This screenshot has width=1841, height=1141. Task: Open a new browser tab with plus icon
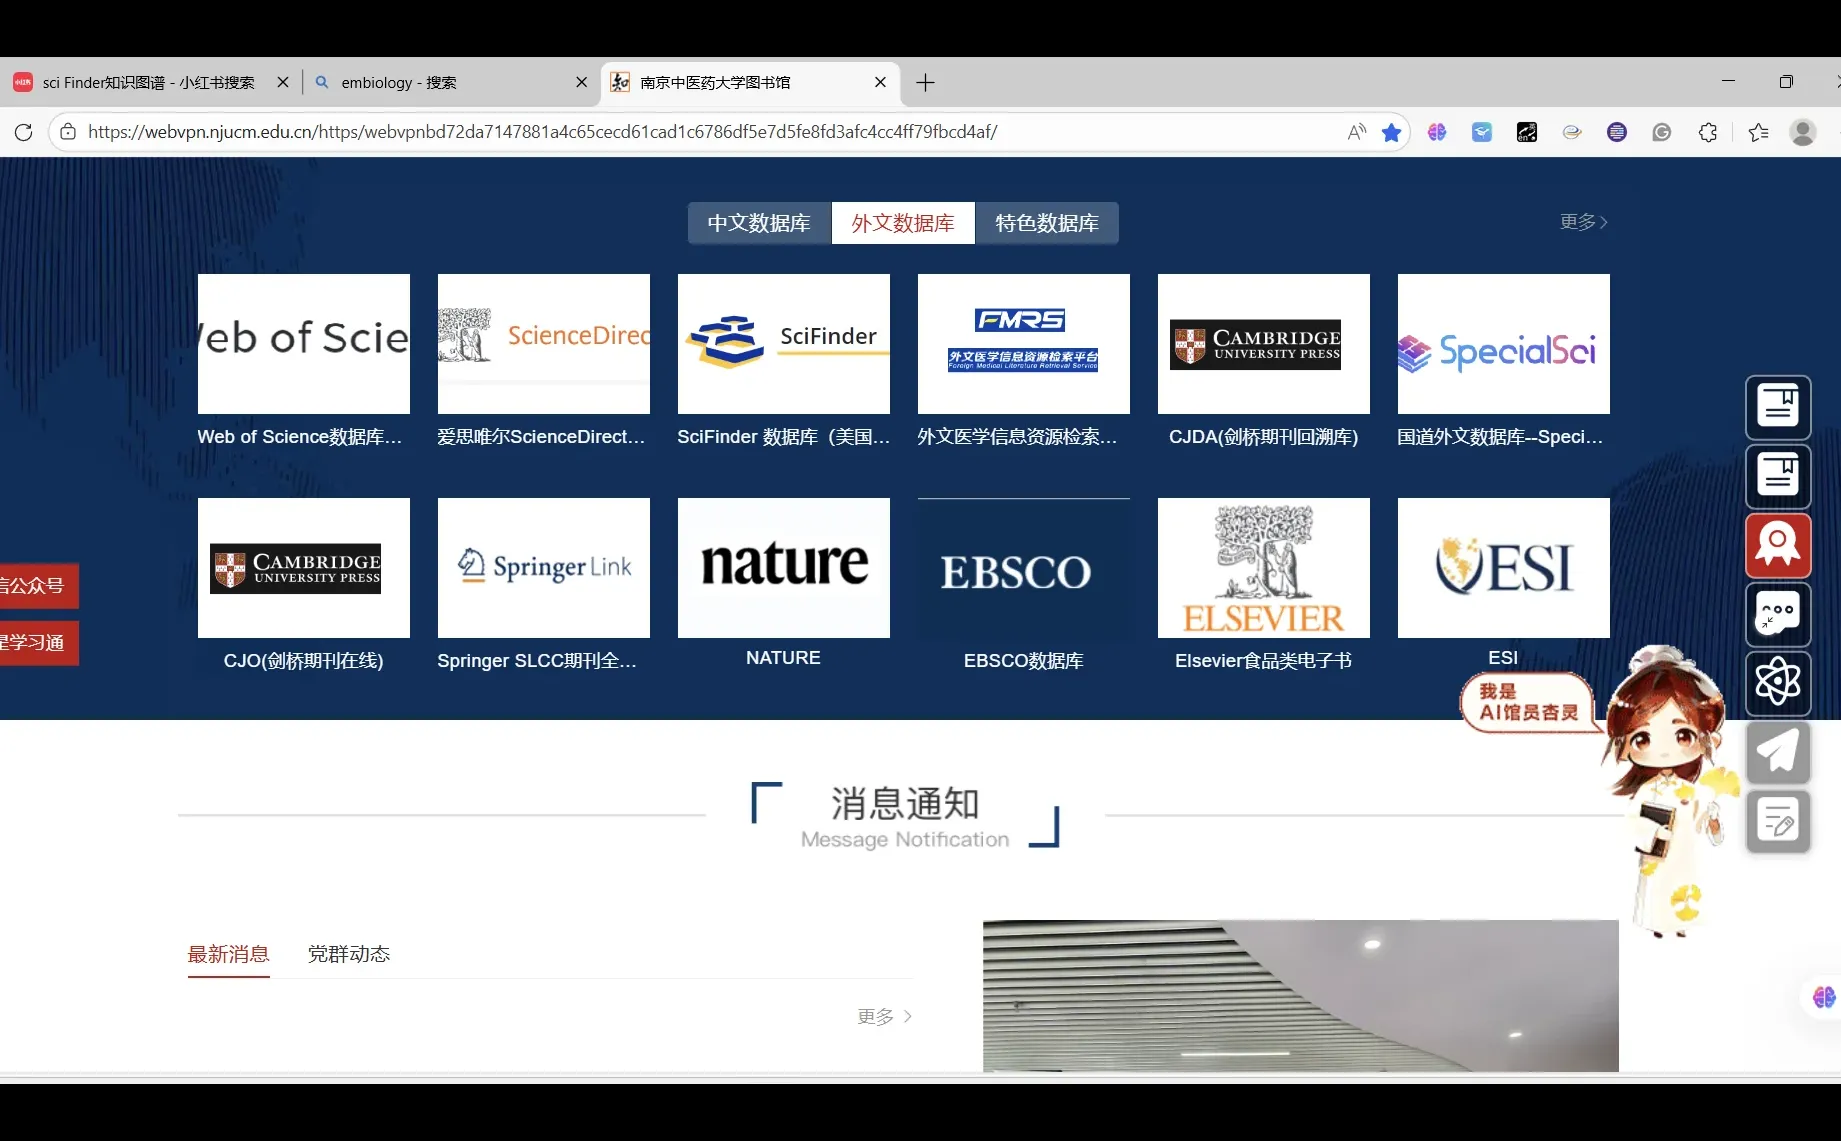pos(925,83)
